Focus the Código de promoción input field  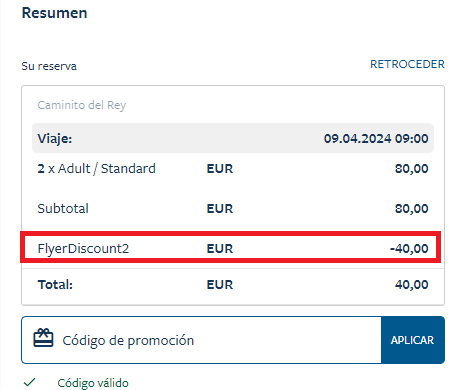201,340
